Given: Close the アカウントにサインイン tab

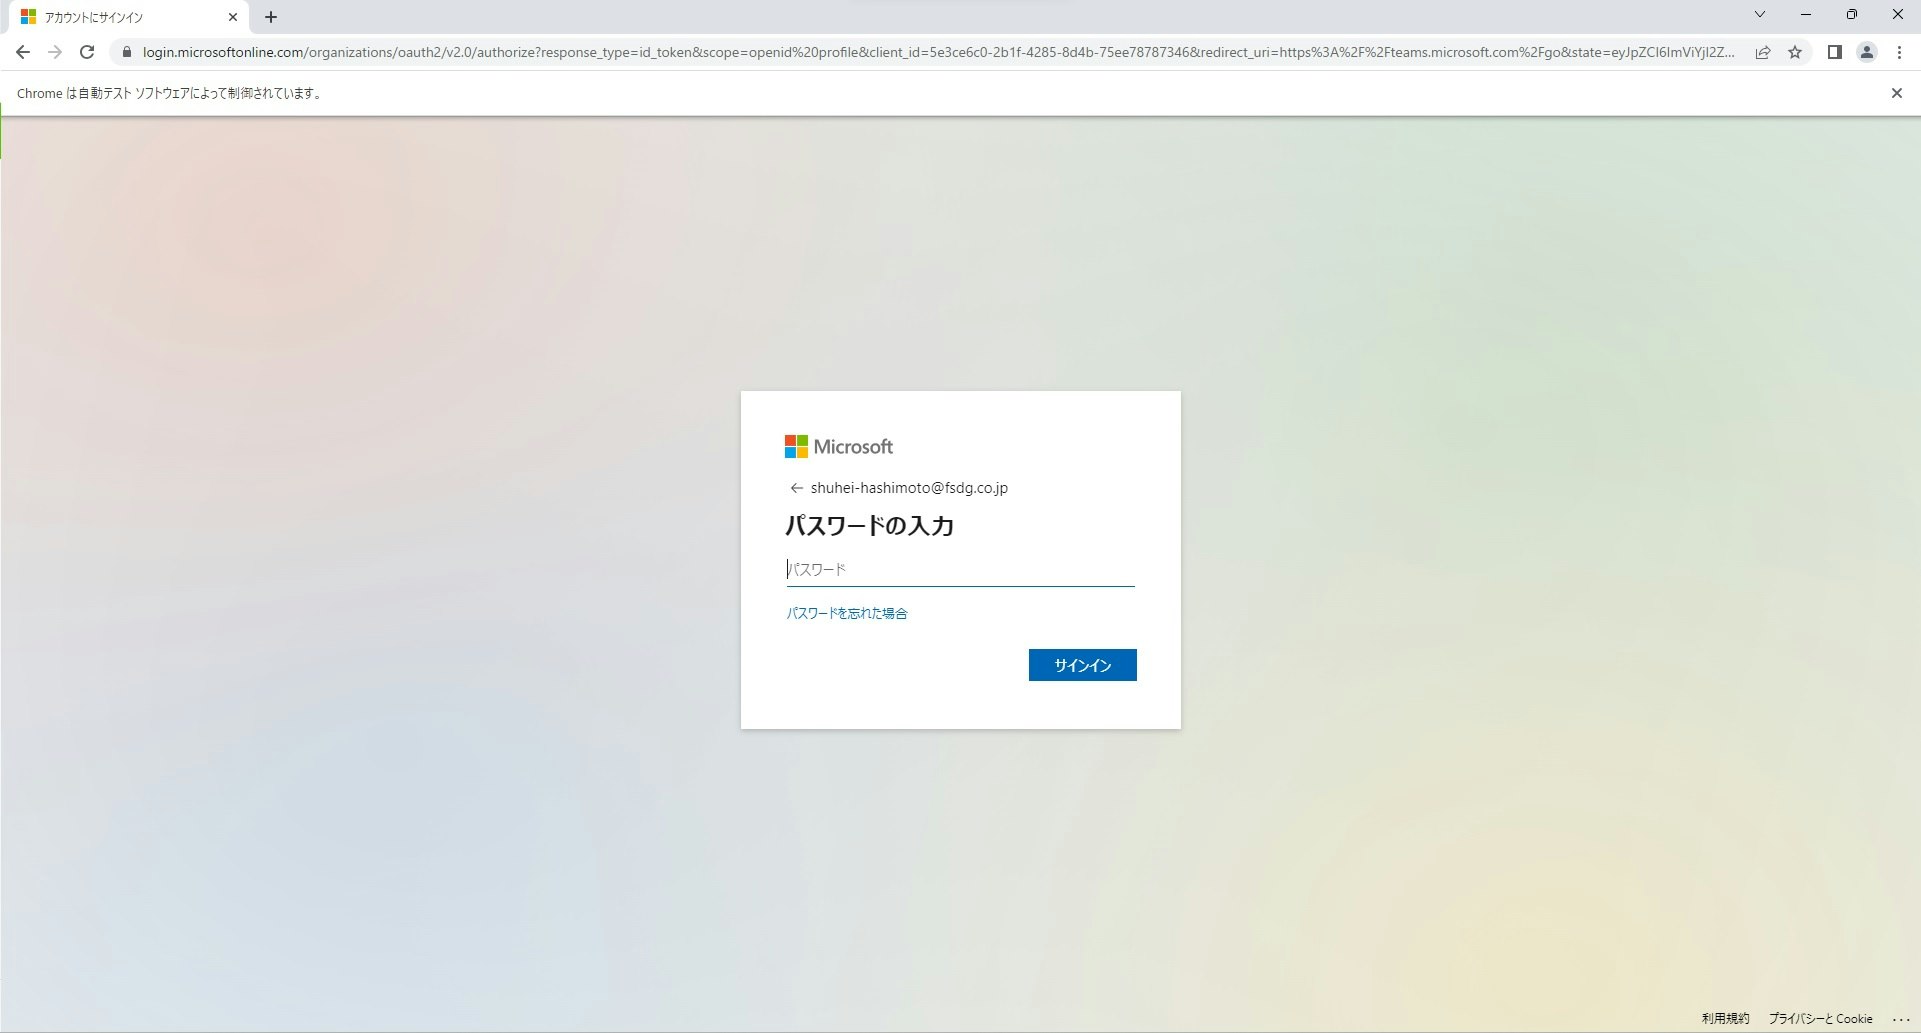Looking at the screenshot, I should (233, 17).
